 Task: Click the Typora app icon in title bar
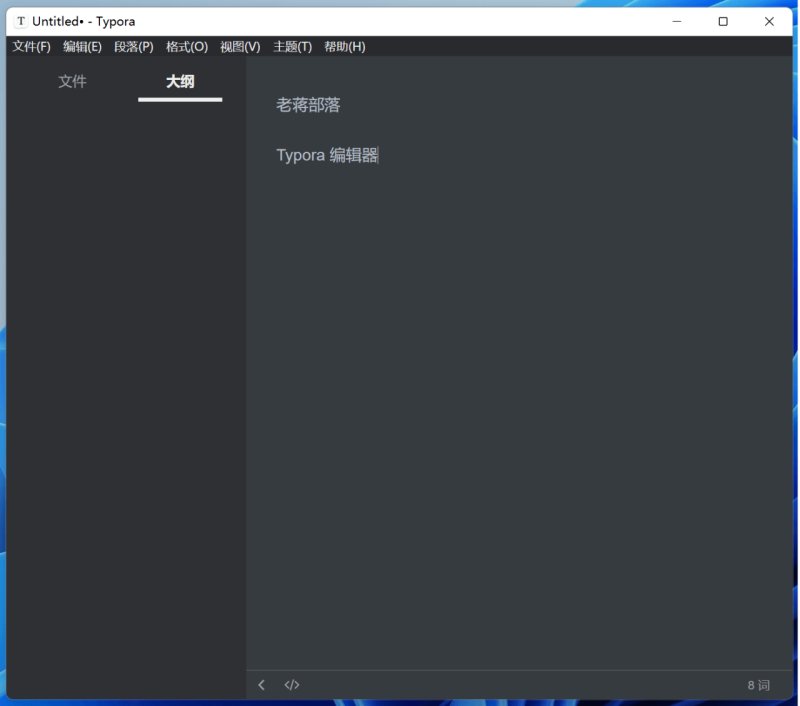coord(21,21)
